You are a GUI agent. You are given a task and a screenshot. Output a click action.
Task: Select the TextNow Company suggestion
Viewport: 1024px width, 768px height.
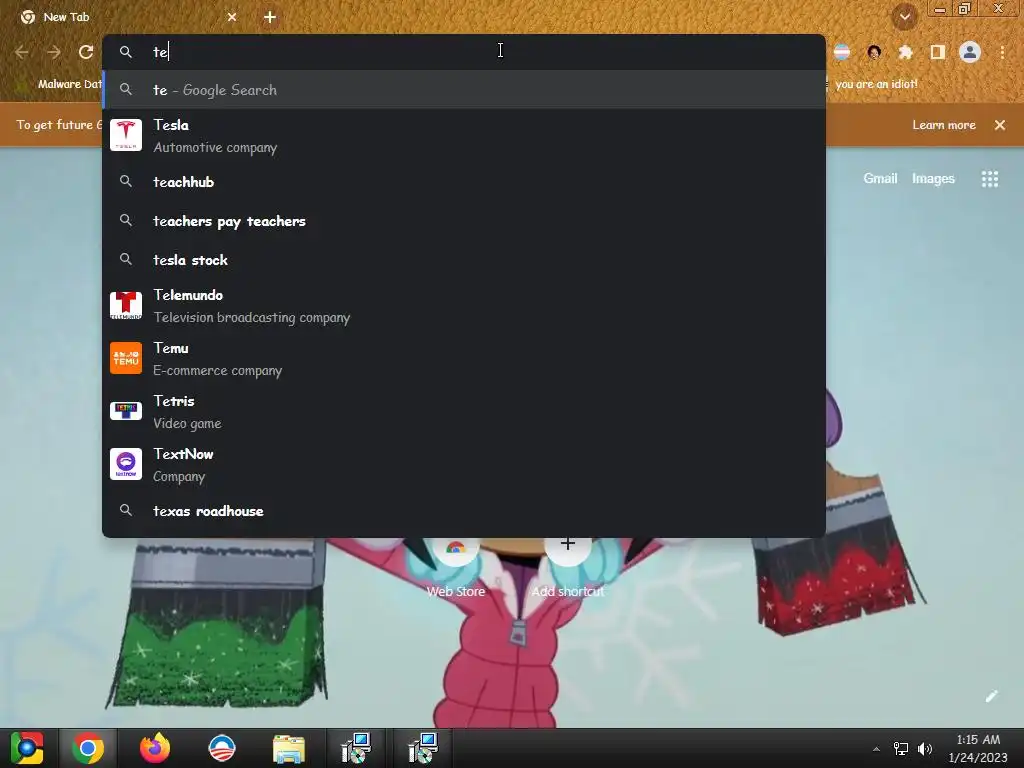464,464
